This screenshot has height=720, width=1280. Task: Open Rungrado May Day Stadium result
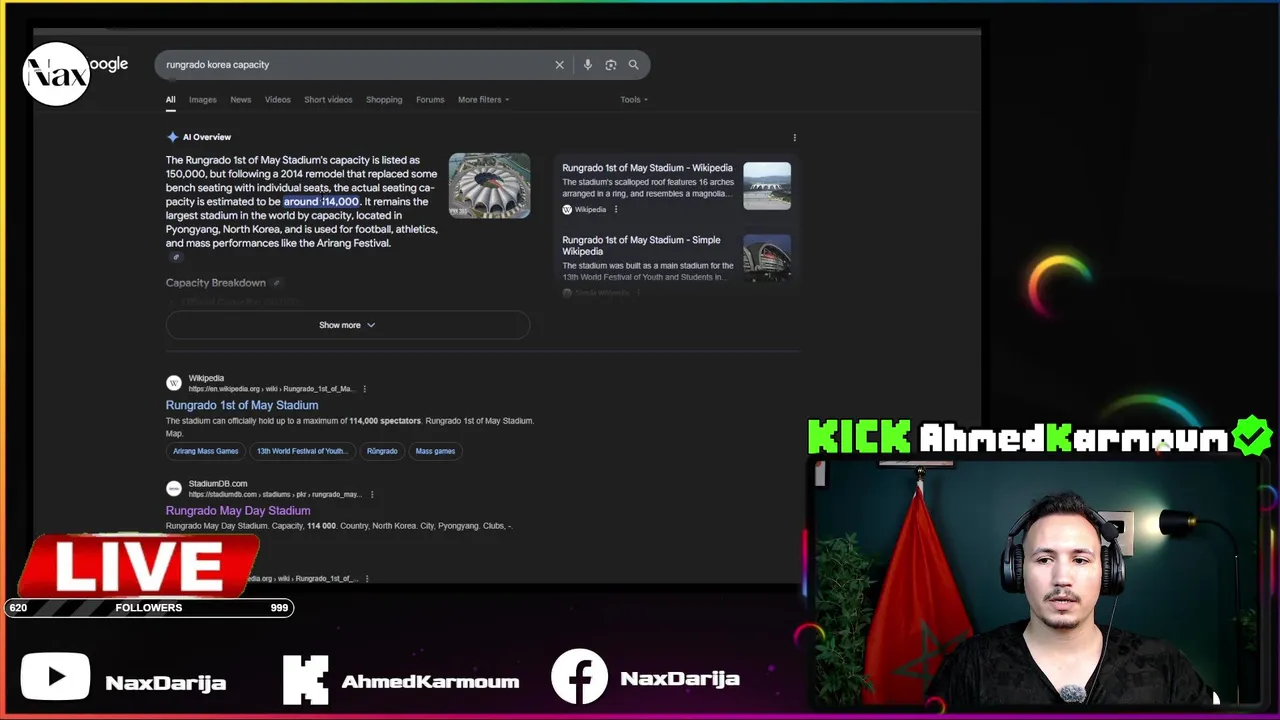(238, 510)
